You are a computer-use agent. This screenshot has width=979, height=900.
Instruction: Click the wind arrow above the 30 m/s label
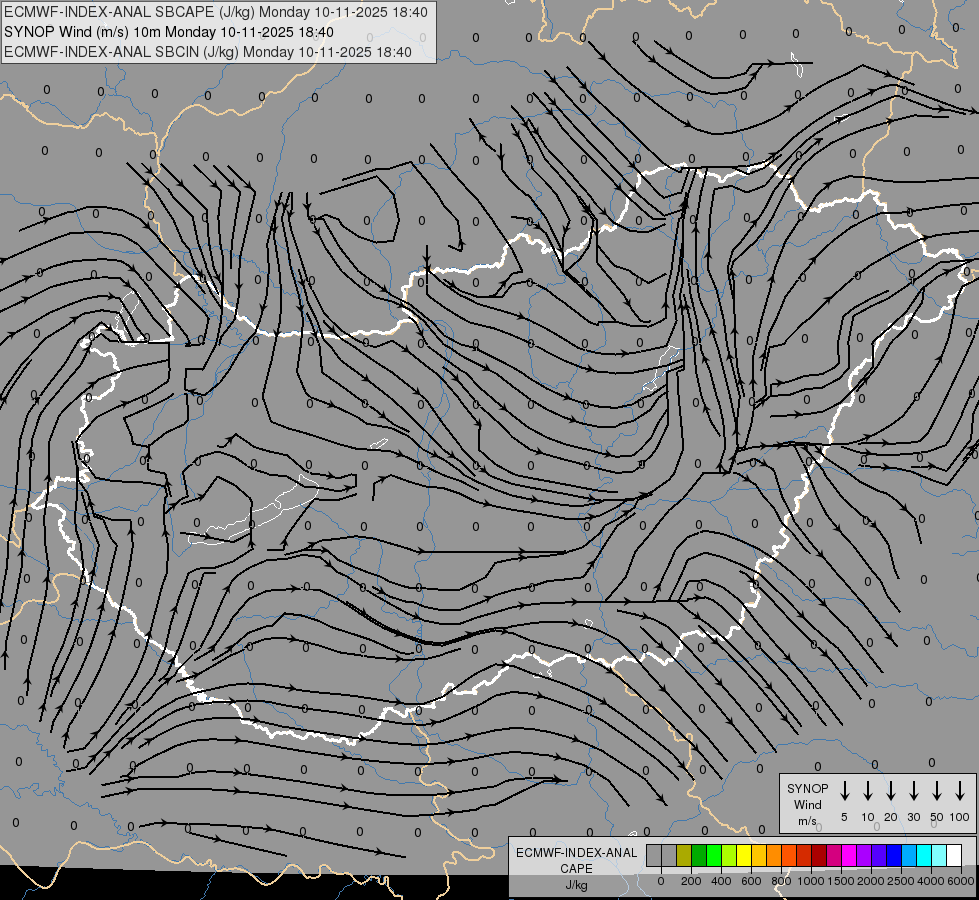pyautogui.click(x=913, y=790)
